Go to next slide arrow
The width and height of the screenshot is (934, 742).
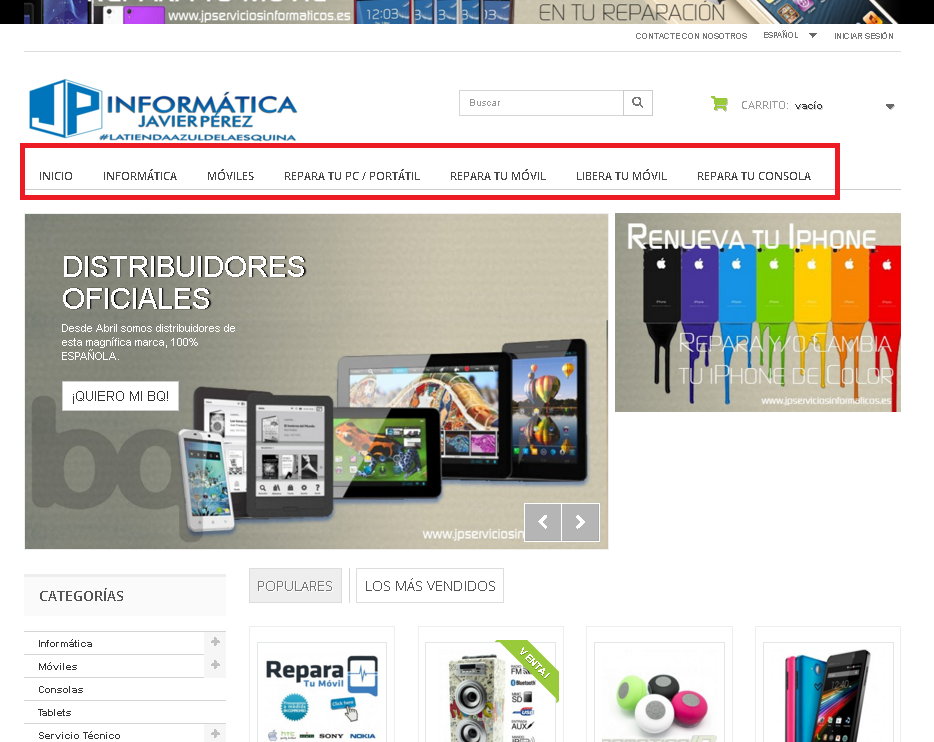(580, 522)
